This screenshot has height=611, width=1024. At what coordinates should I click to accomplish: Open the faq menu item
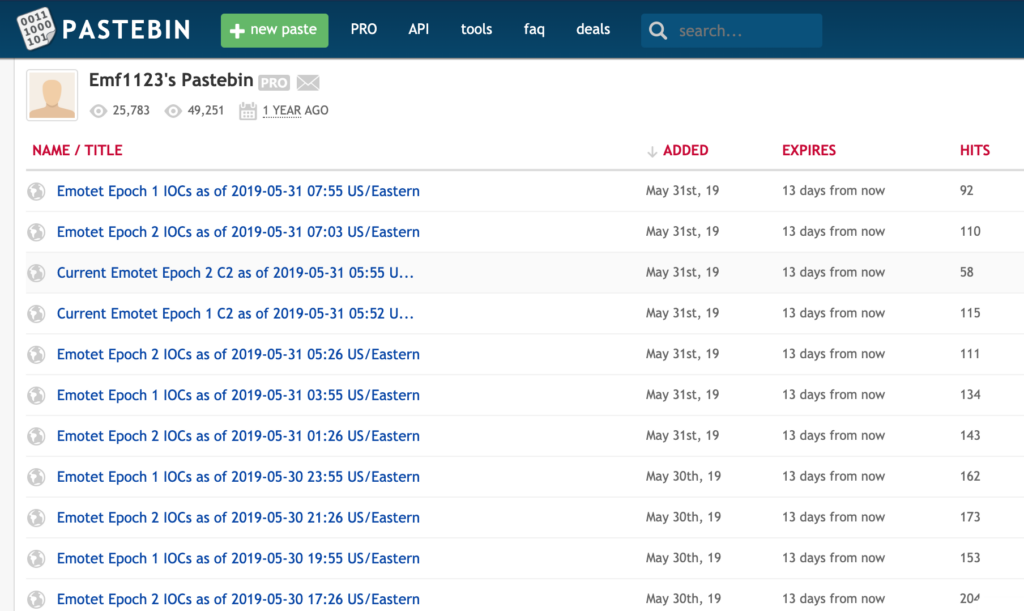[534, 30]
